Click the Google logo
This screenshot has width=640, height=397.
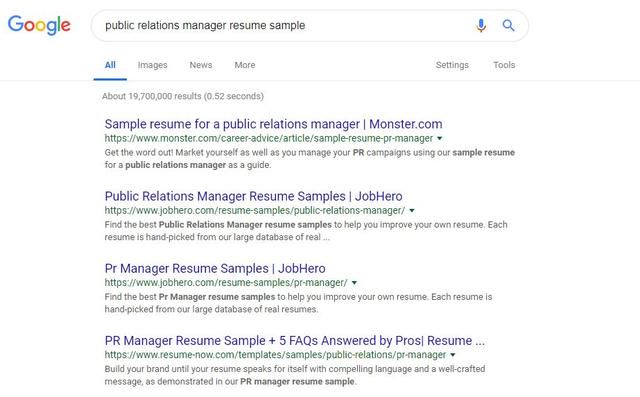coord(39,25)
